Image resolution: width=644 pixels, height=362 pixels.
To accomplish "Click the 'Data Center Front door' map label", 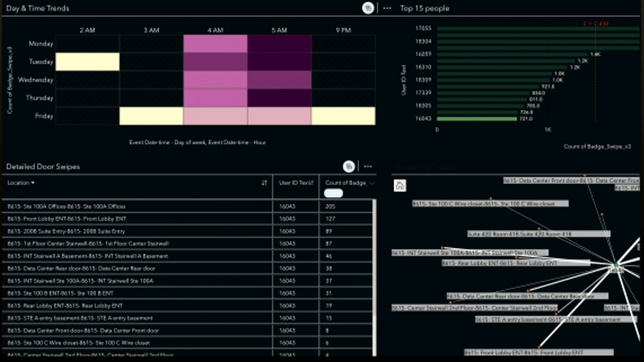I will point(571,180).
